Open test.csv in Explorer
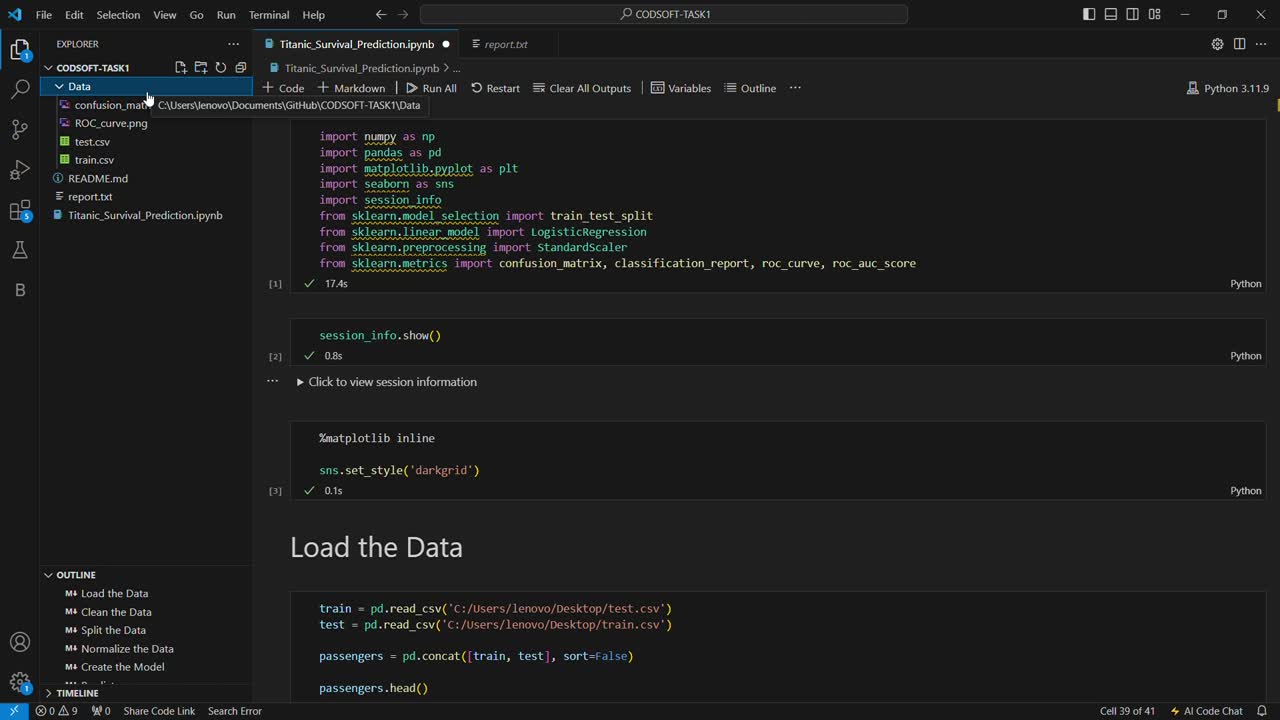 tap(92, 142)
